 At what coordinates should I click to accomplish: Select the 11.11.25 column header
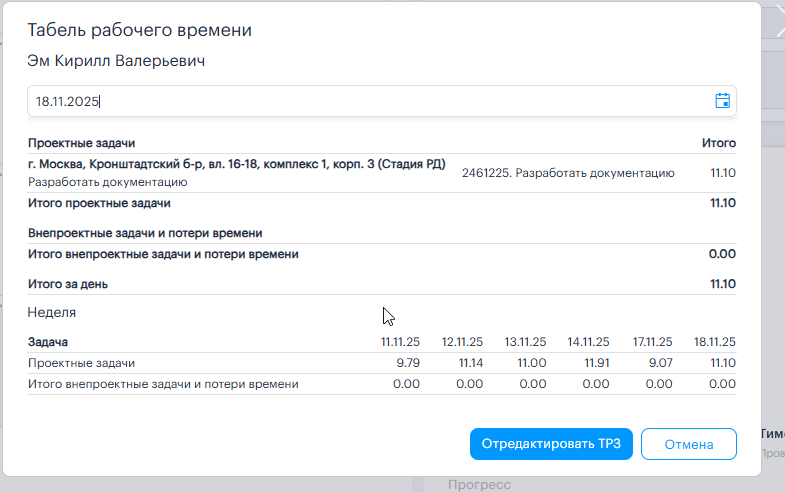[x=400, y=342]
